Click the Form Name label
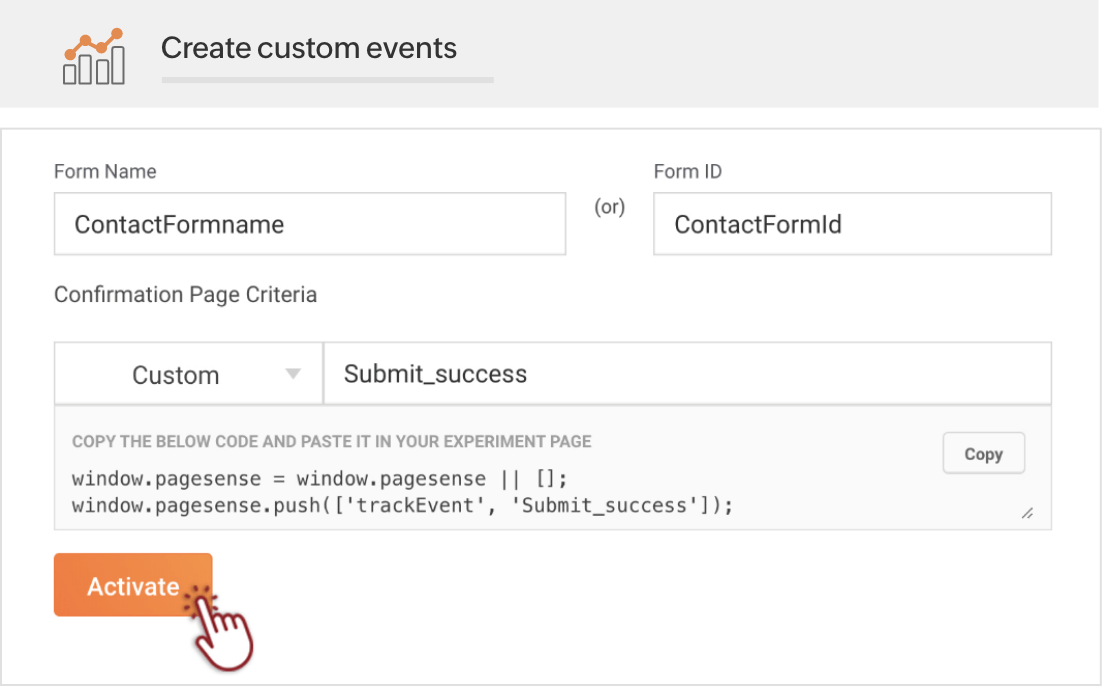Image resolution: width=1102 pixels, height=686 pixels. [x=105, y=171]
